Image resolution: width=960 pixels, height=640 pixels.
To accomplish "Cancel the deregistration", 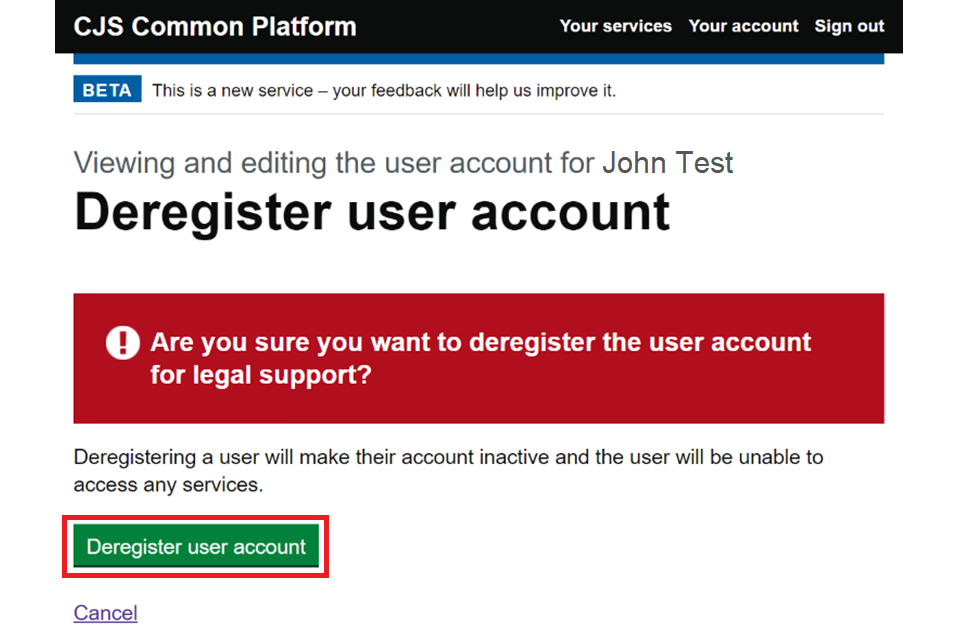I will click(105, 613).
